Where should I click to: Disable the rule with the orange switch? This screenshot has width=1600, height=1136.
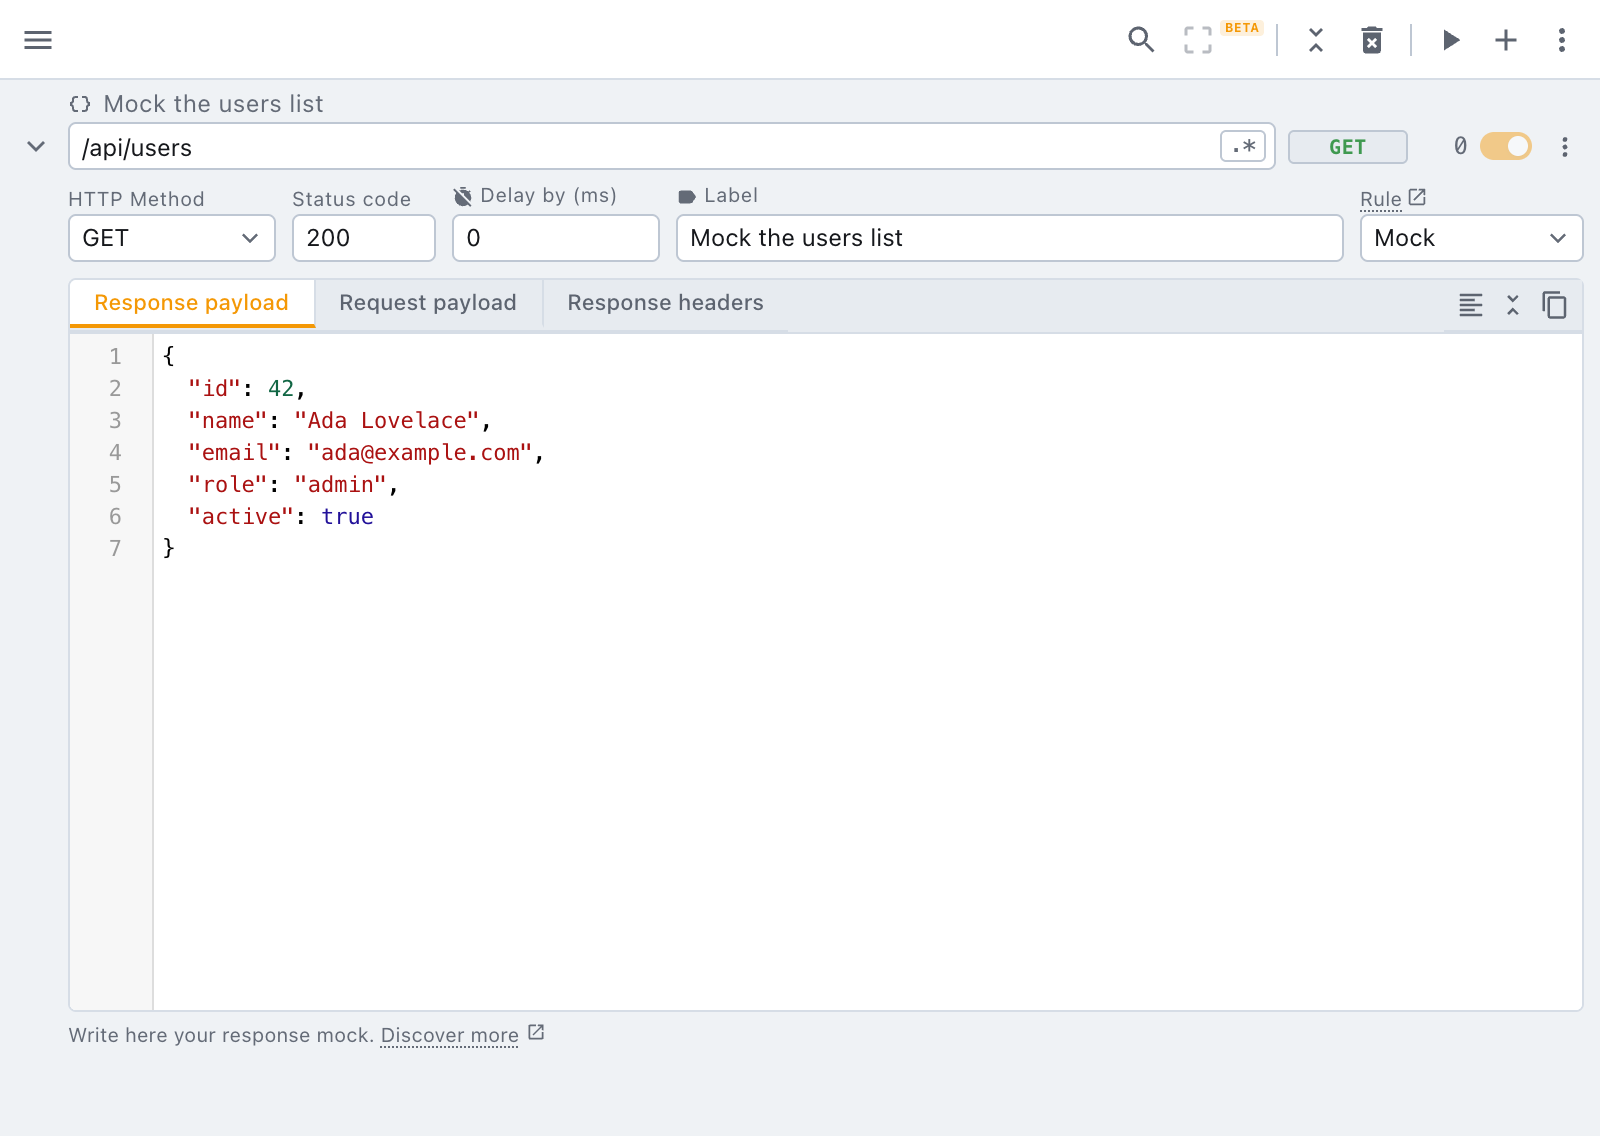(1506, 146)
